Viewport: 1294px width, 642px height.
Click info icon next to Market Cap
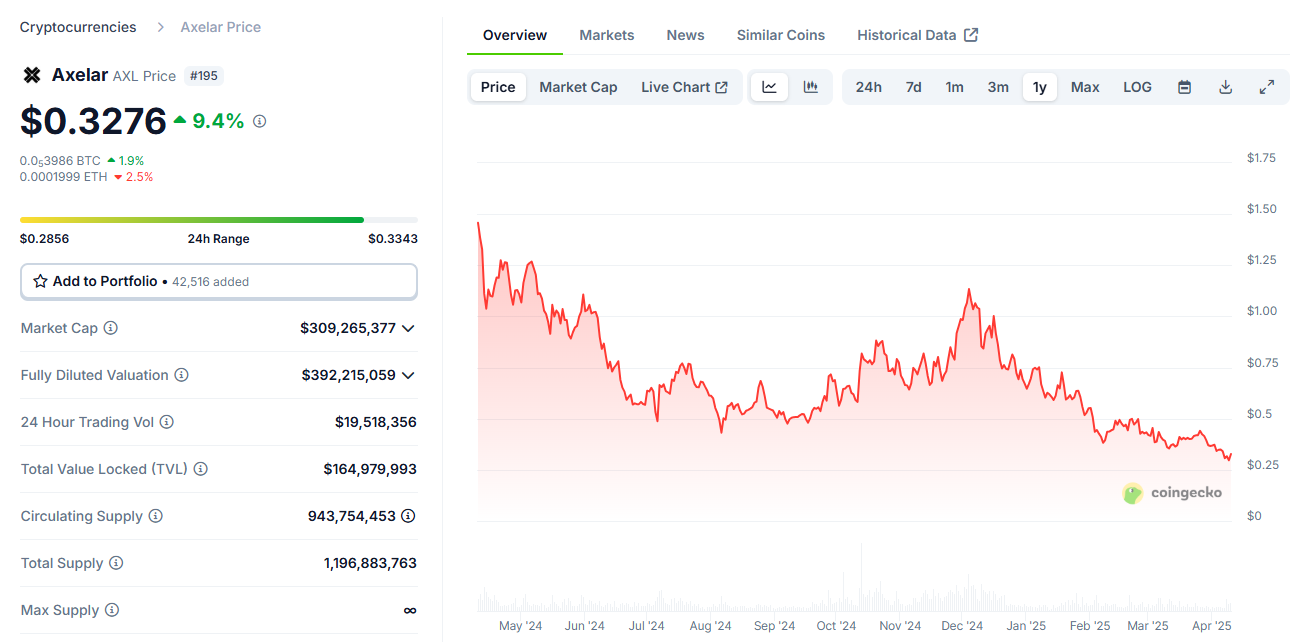[x=111, y=328]
